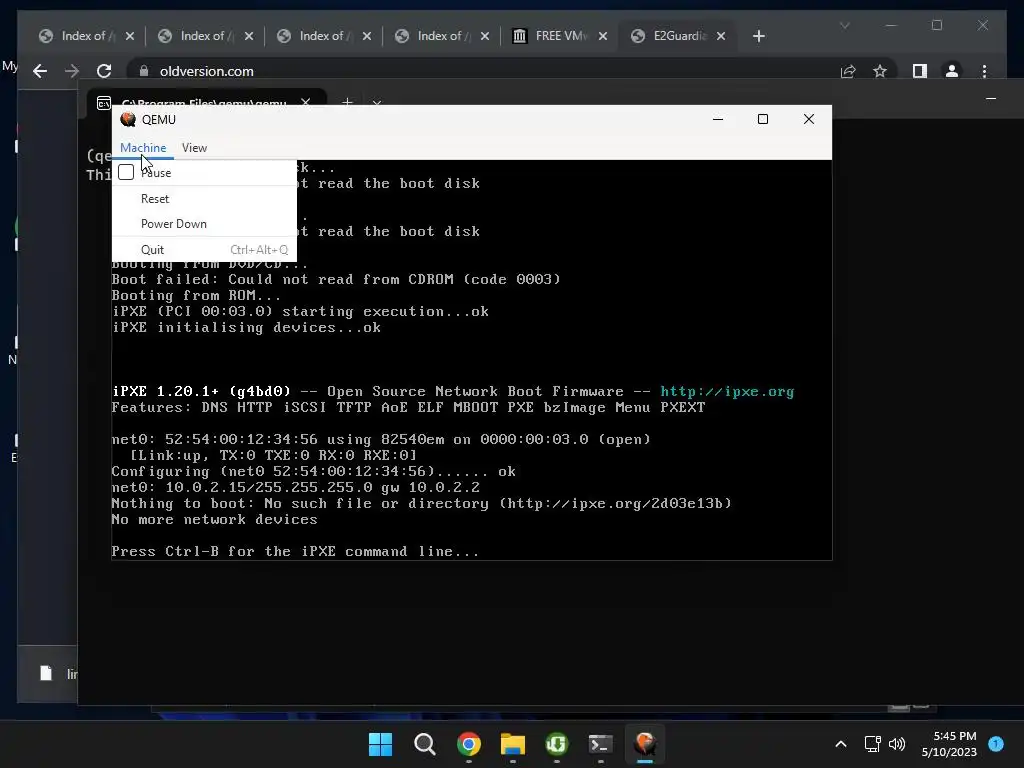Screen dimensions: 1024x768
Task: Open terminal new-tab dropdown arrow
Action: pyautogui.click(x=377, y=103)
